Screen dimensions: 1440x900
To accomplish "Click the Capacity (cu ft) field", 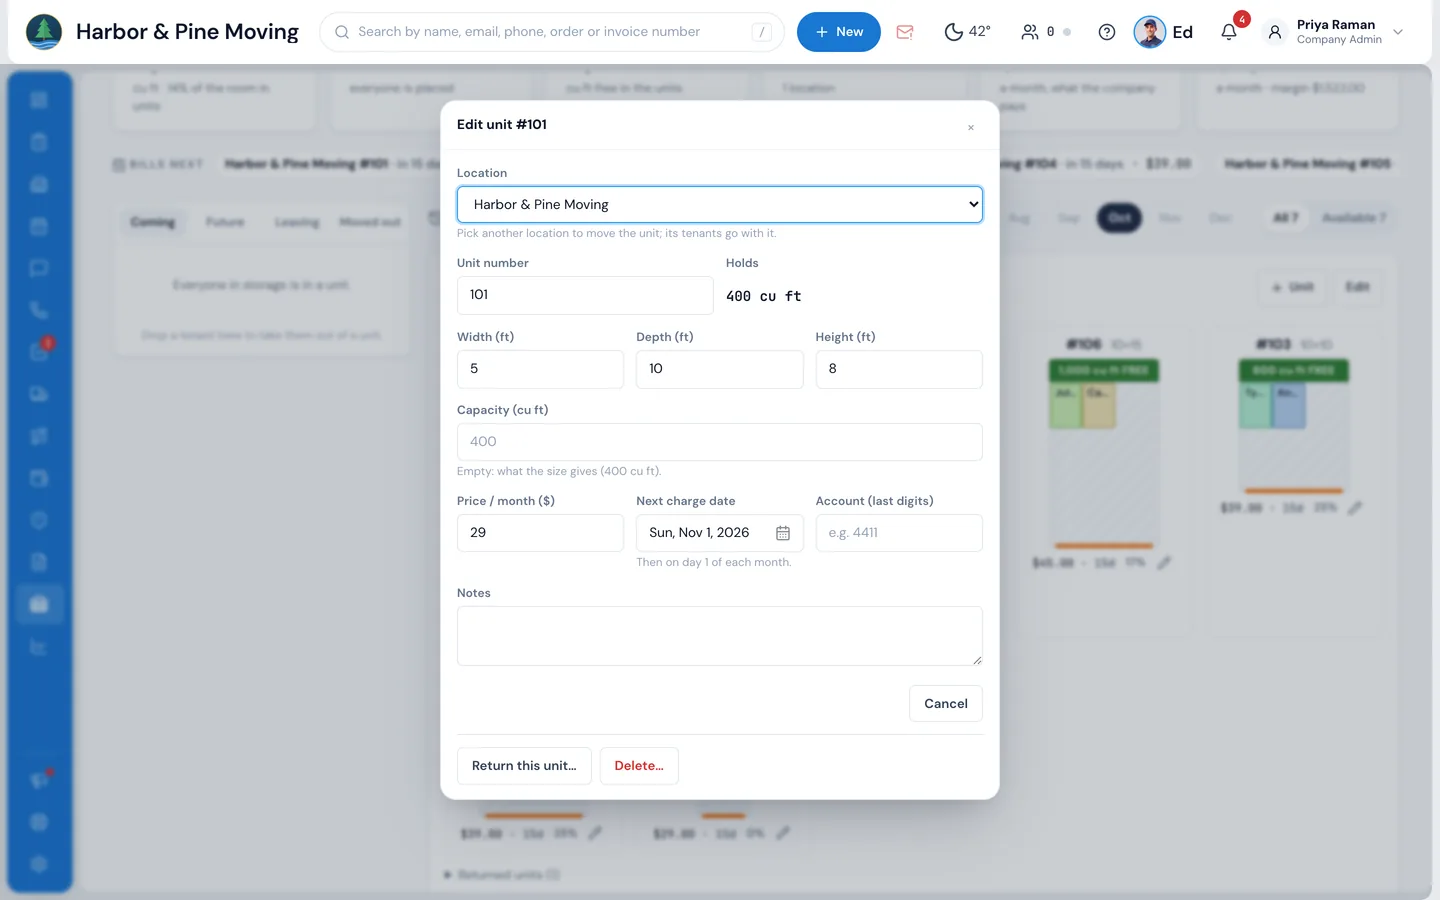I will pos(720,442).
